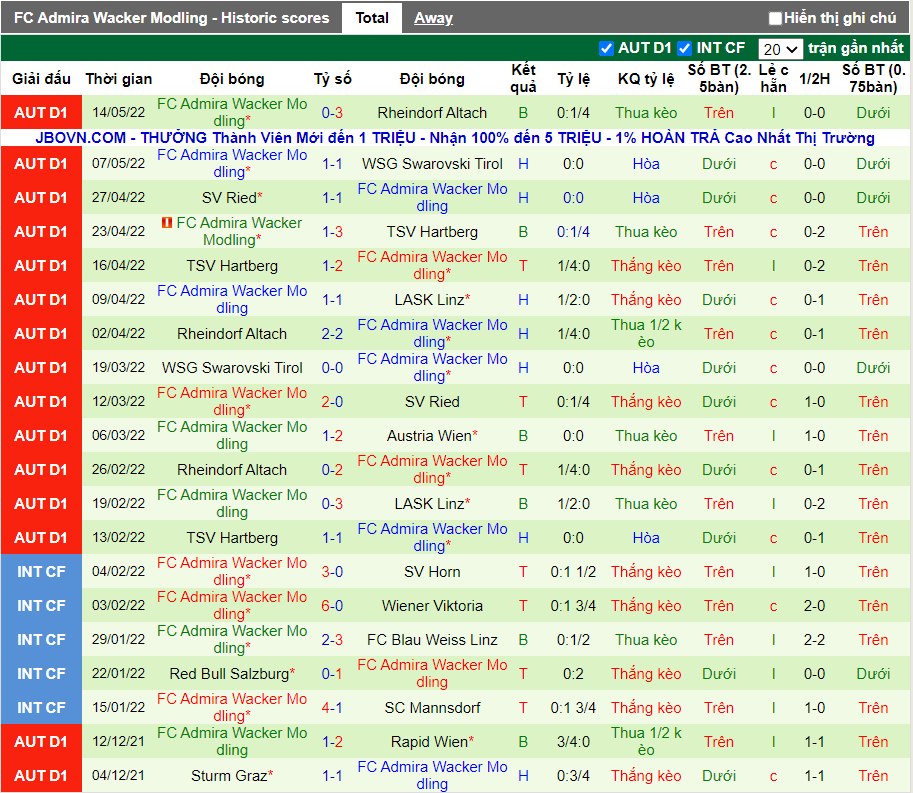Open the 4-1 score on 15/01/22
The image size is (913, 793).
point(332,708)
